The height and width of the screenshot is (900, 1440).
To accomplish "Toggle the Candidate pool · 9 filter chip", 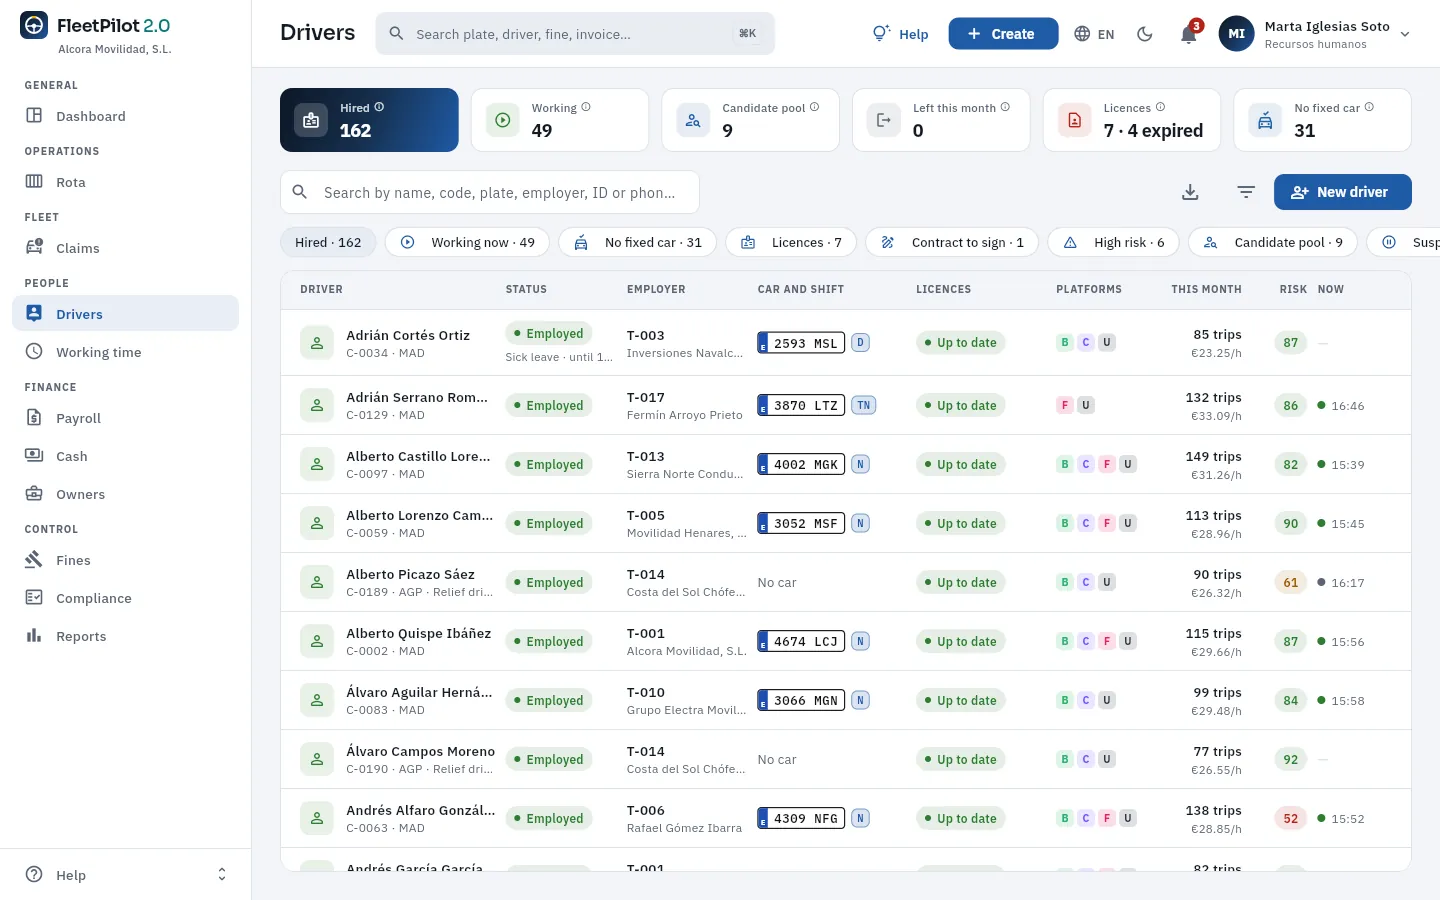I will click(x=1273, y=242).
